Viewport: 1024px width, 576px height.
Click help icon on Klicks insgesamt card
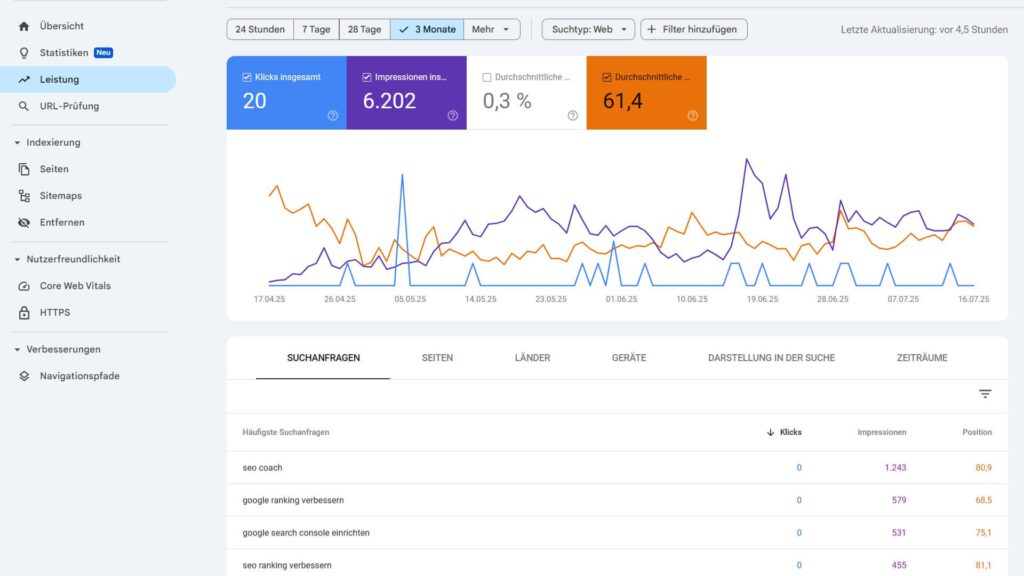pos(332,115)
